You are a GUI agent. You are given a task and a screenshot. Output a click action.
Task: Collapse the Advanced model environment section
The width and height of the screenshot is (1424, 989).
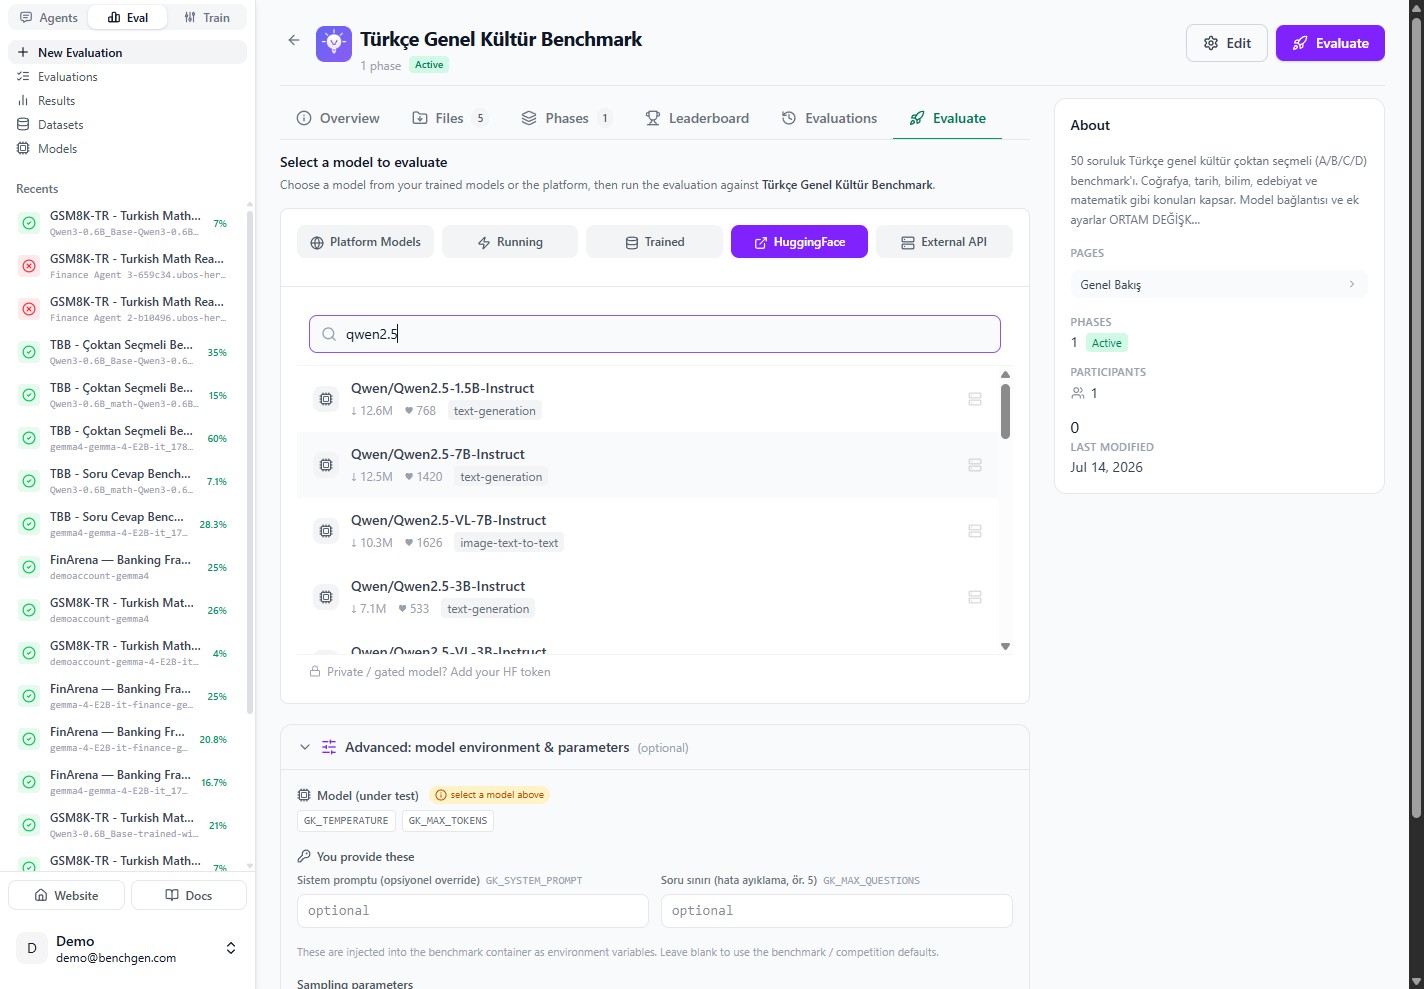pos(305,747)
